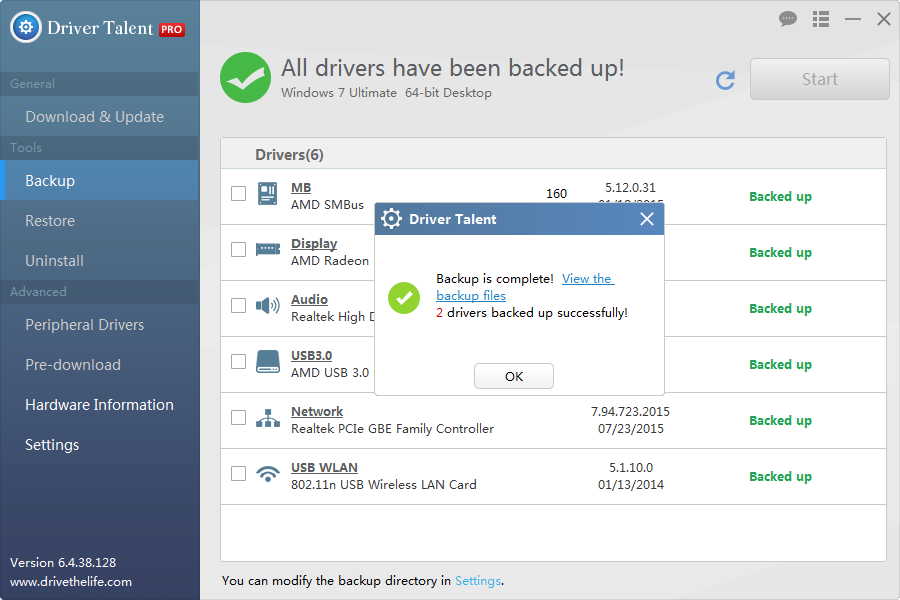This screenshot has height=600, width=900.
Task: Enable the Network driver checkbox
Action: click(238, 417)
